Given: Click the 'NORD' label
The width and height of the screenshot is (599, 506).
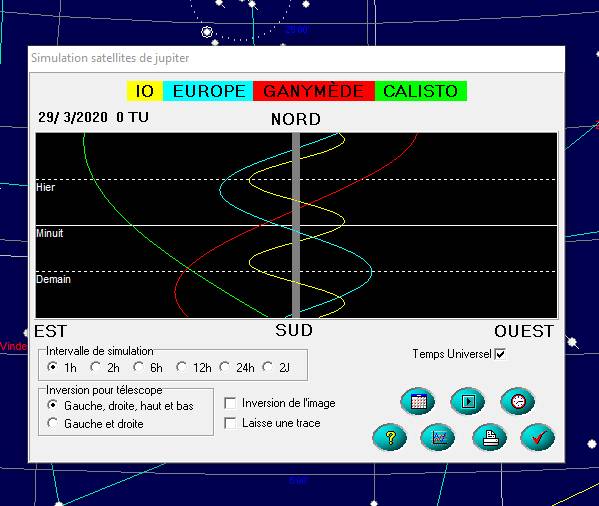Looking at the screenshot, I should click(x=296, y=119).
